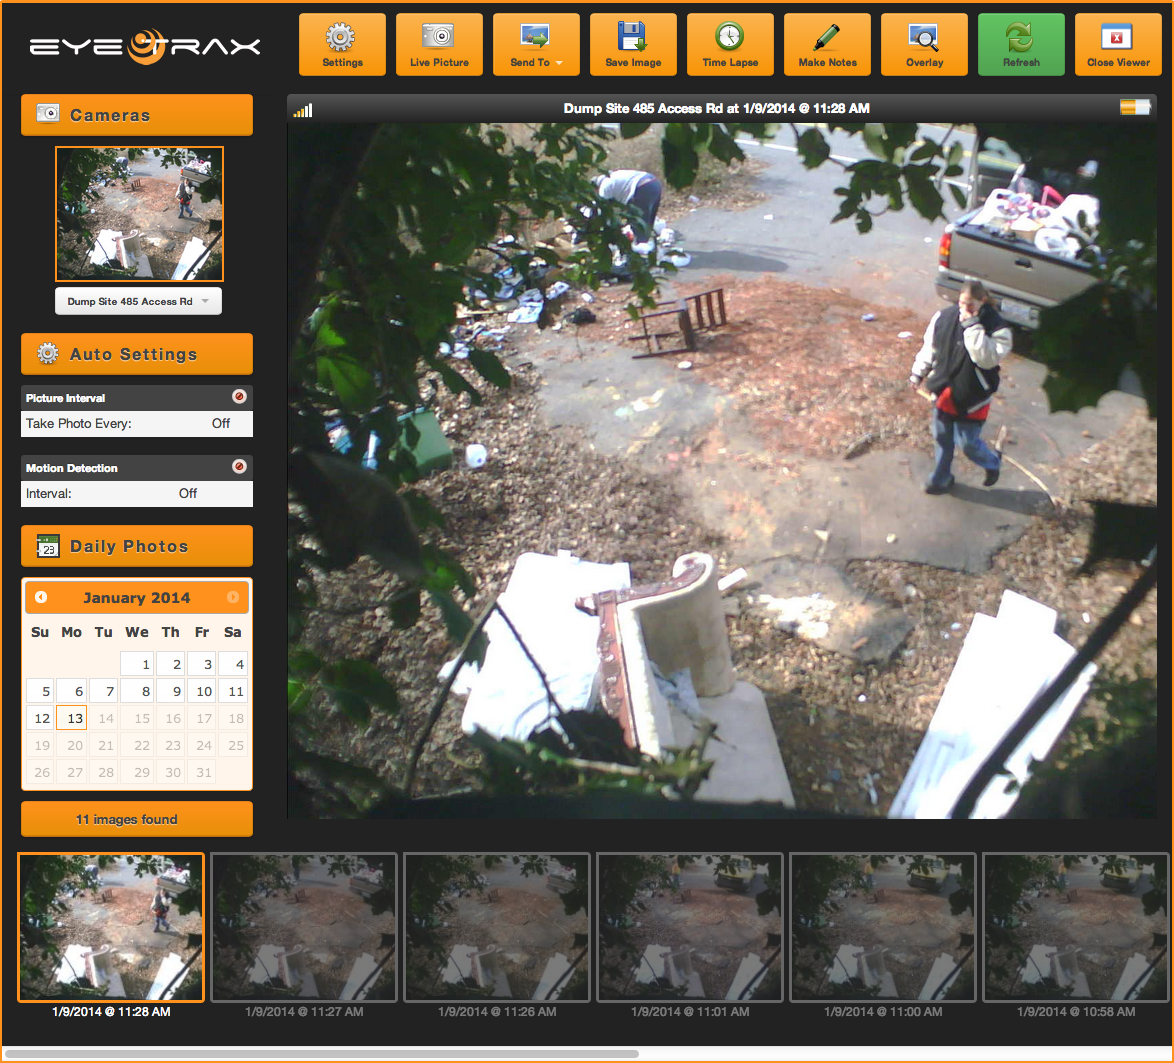Disable the Take Photo Every setting
This screenshot has height=1063, width=1174.
click(137, 424)
